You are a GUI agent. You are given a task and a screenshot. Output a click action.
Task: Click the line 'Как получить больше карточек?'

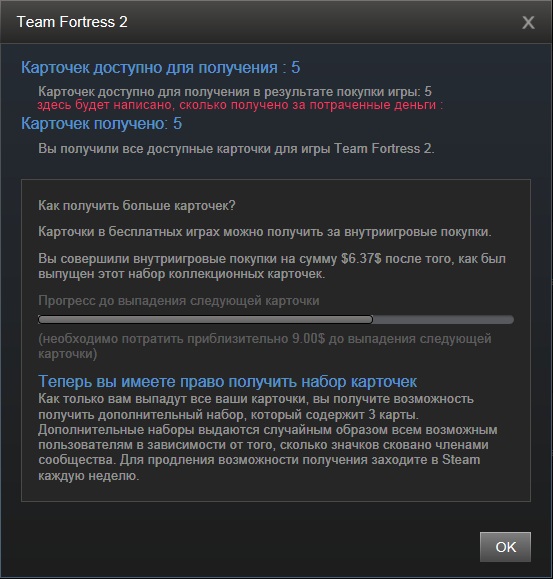(137, 206)
